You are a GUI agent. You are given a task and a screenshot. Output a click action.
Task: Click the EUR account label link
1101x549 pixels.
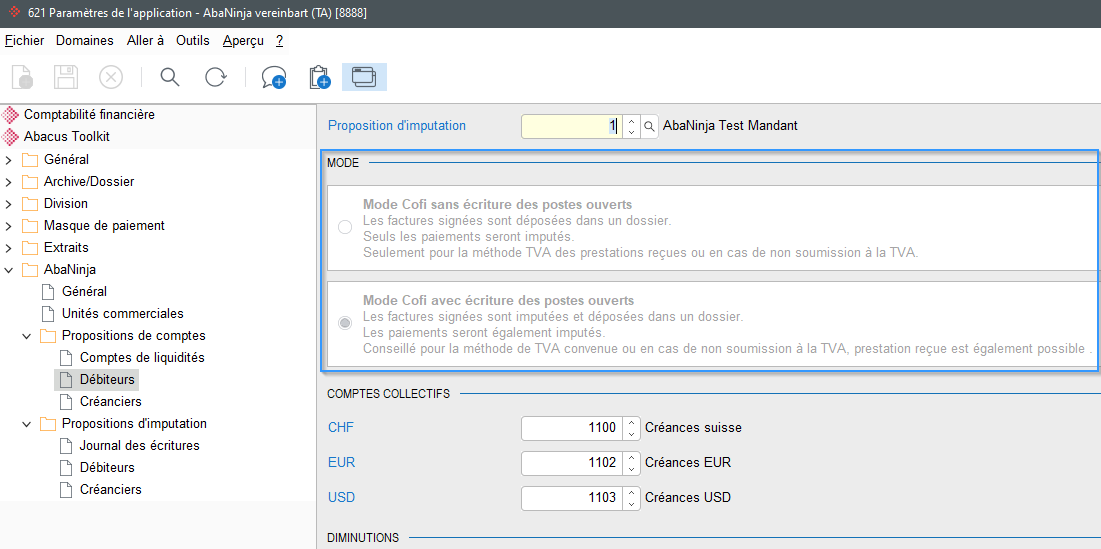click(x=340, y=463)
